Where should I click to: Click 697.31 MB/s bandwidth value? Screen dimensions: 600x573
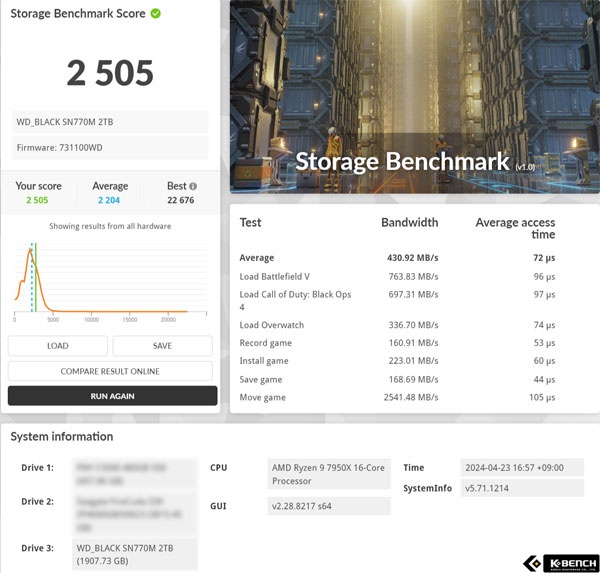[x=413, y=294]
